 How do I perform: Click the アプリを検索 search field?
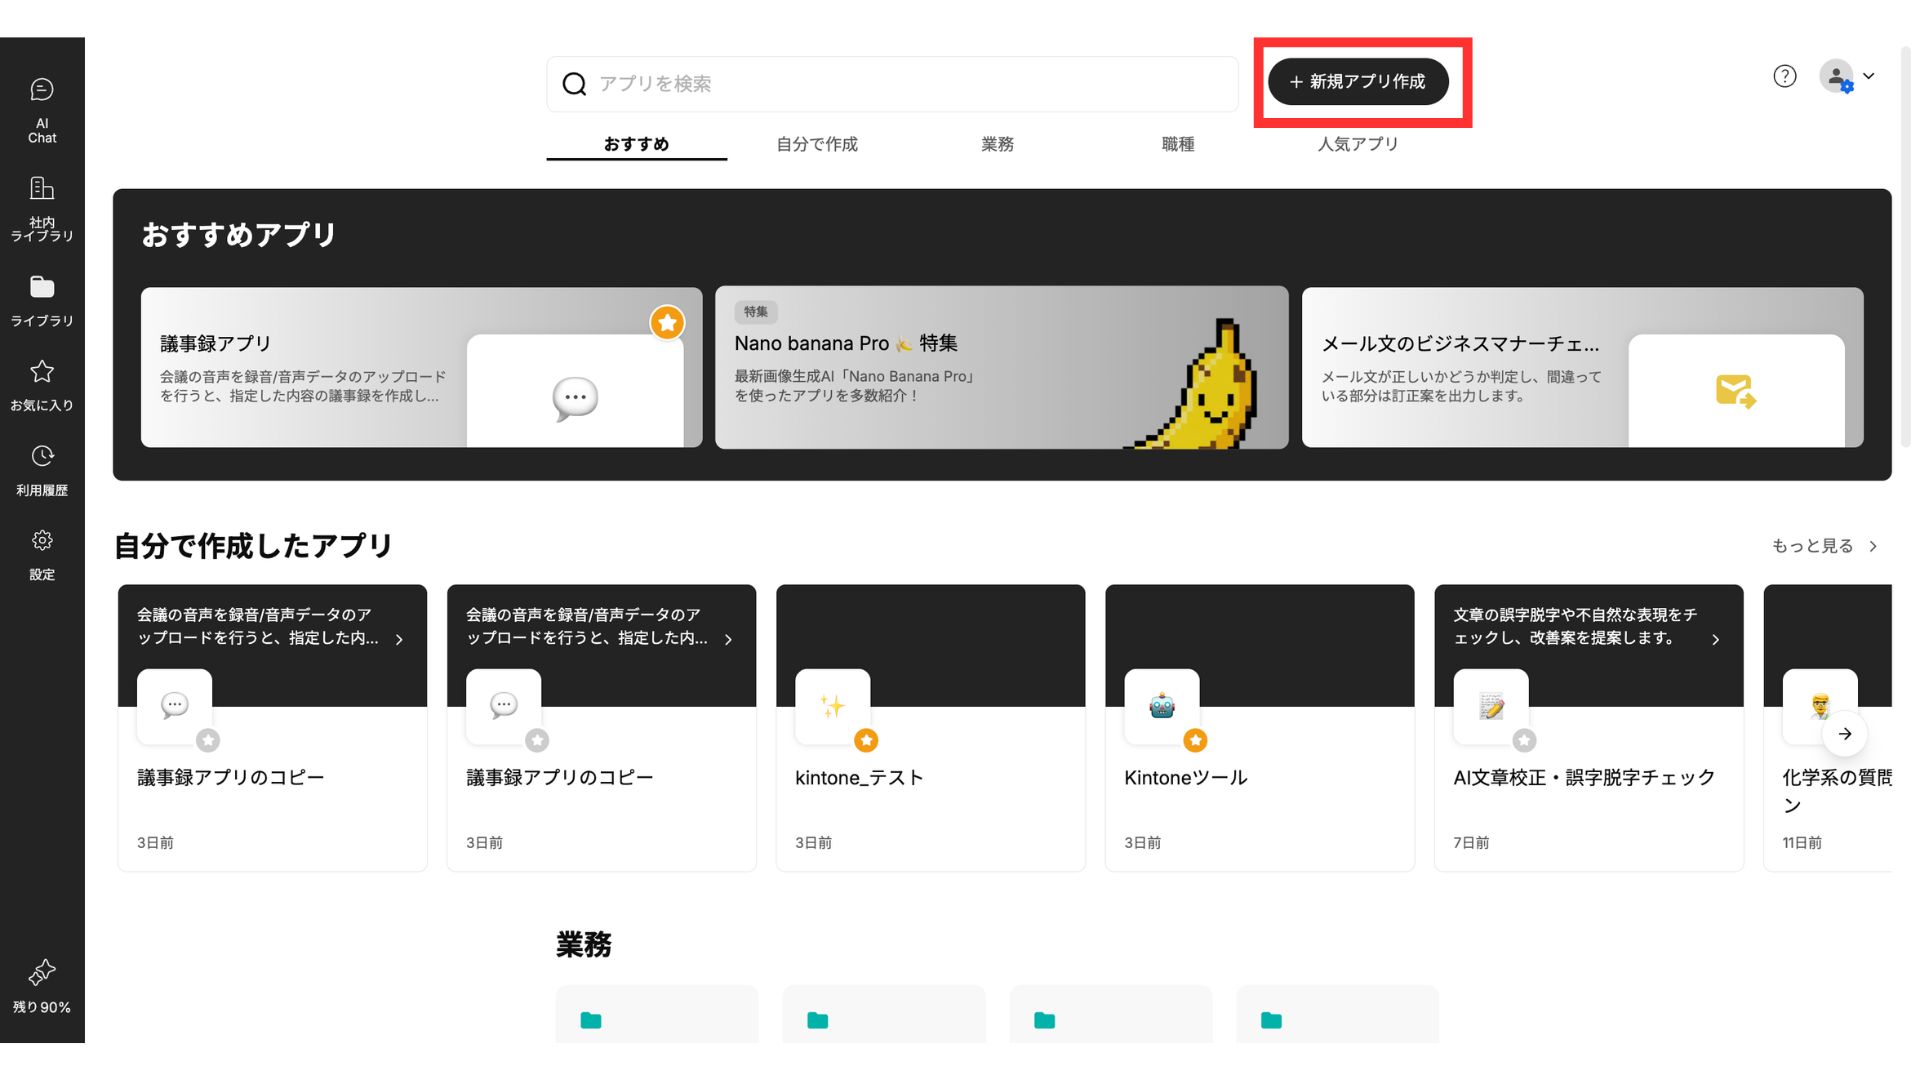(x=900, y=84)
